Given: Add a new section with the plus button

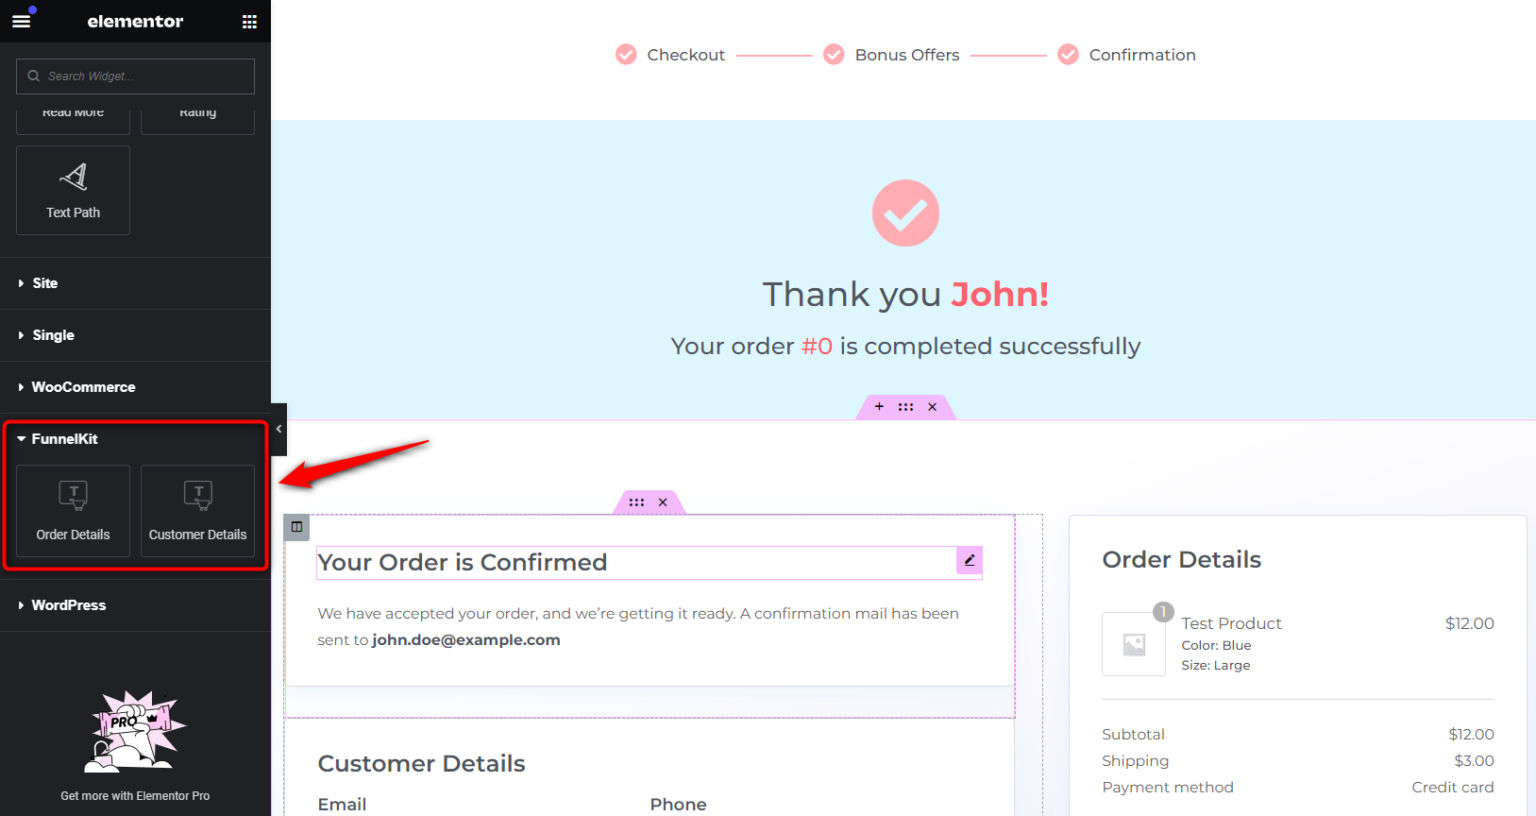Looking at the screenshot, I should tap(879, 406).
